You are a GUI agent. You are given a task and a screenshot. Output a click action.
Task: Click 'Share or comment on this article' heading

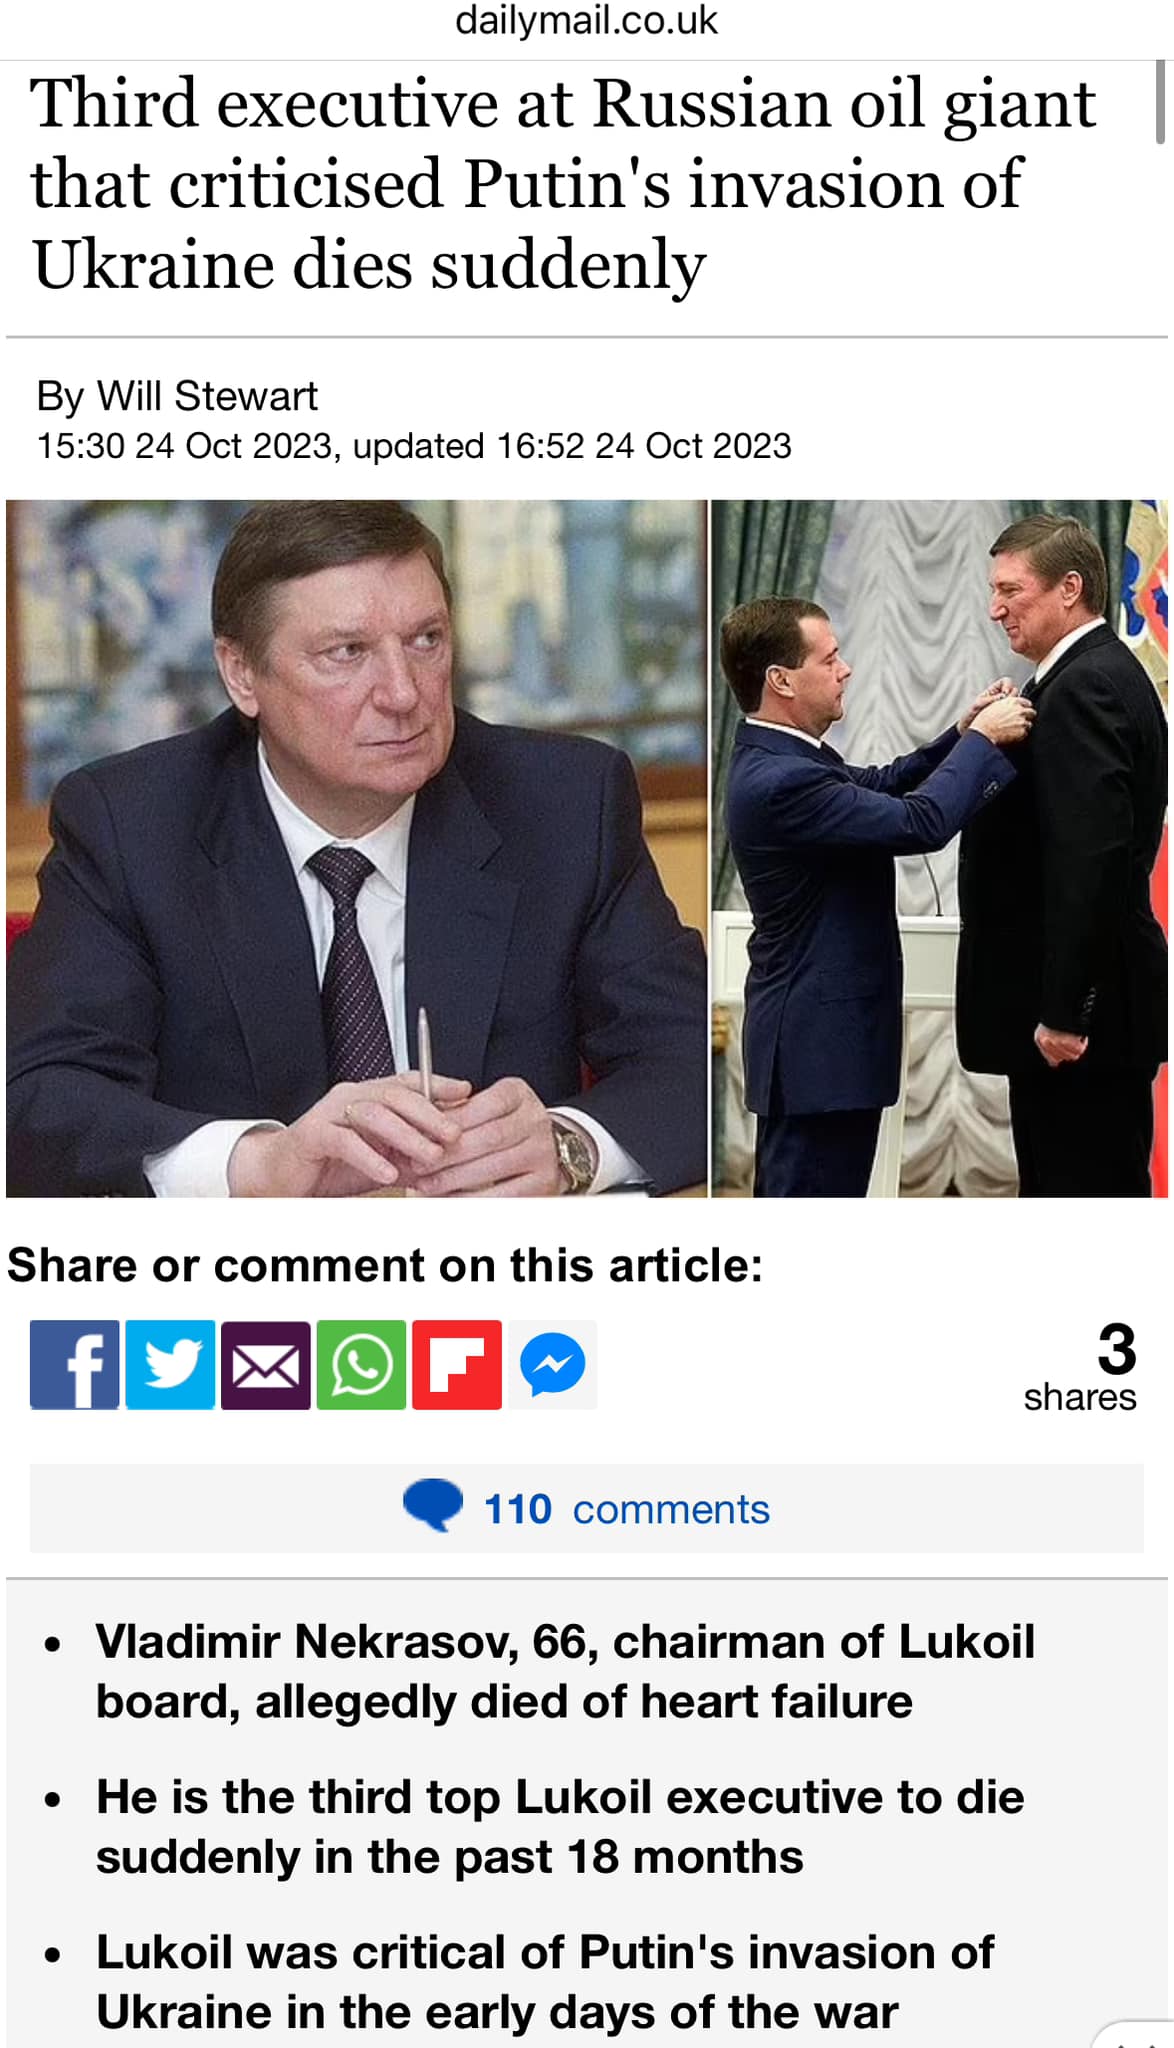(385, 1266)
